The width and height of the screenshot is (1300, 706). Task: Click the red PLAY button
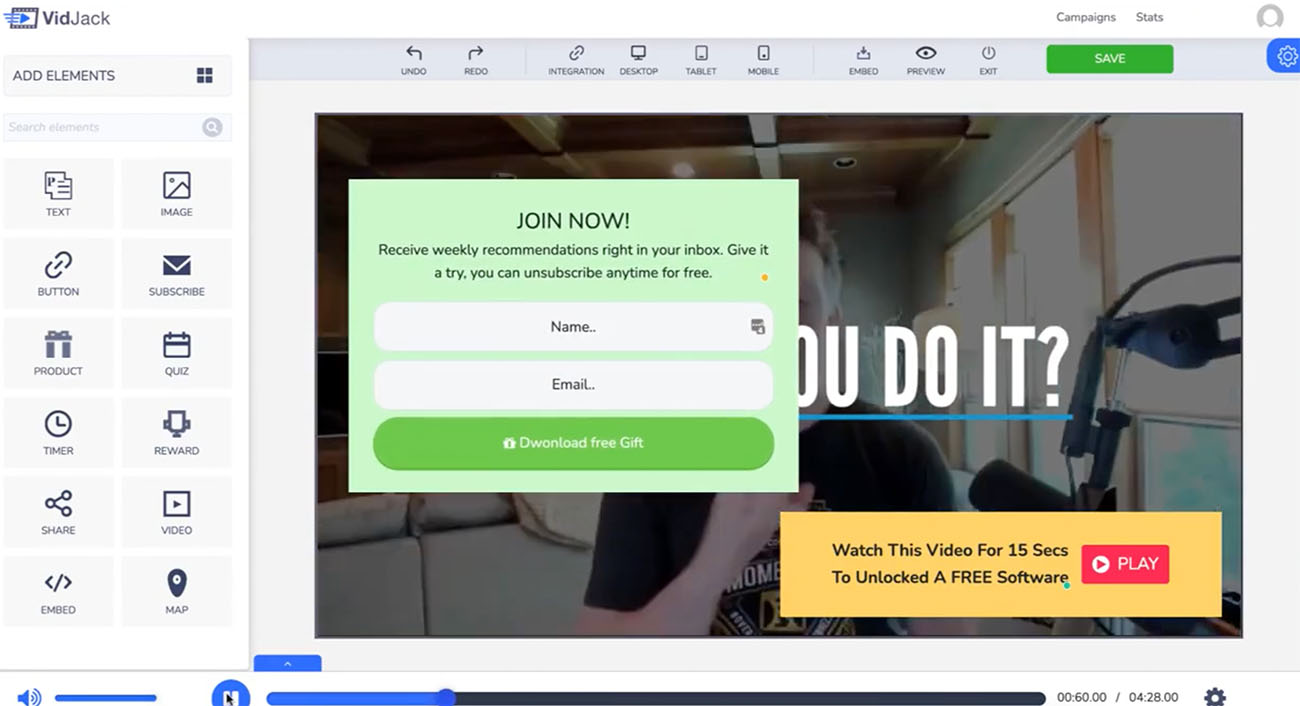pos(1125,564)
